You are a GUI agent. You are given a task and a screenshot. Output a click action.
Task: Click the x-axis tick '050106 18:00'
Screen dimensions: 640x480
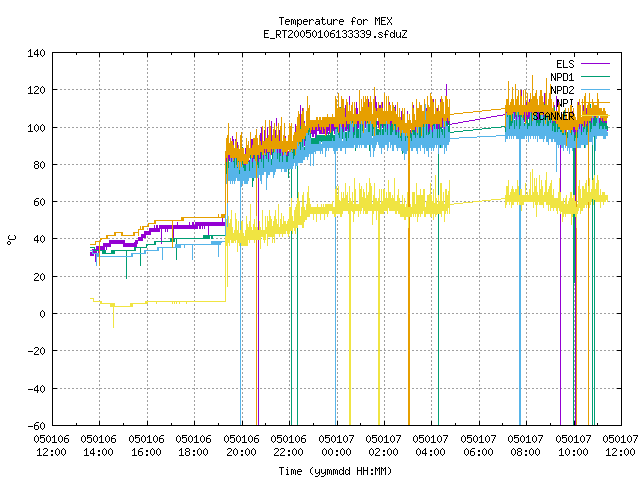(x=193, y=446)
